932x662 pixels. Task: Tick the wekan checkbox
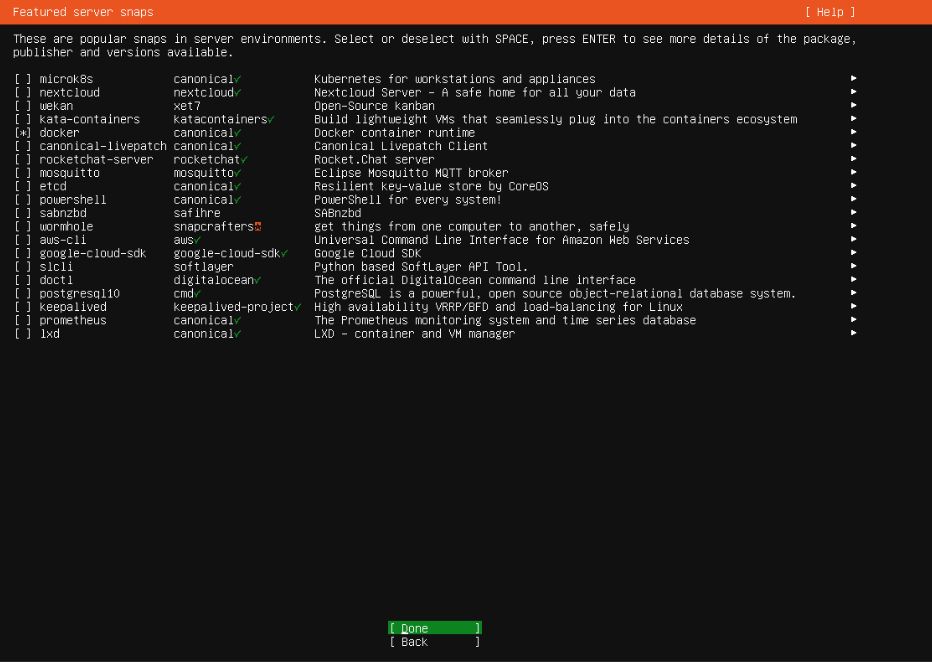point(23,106)
